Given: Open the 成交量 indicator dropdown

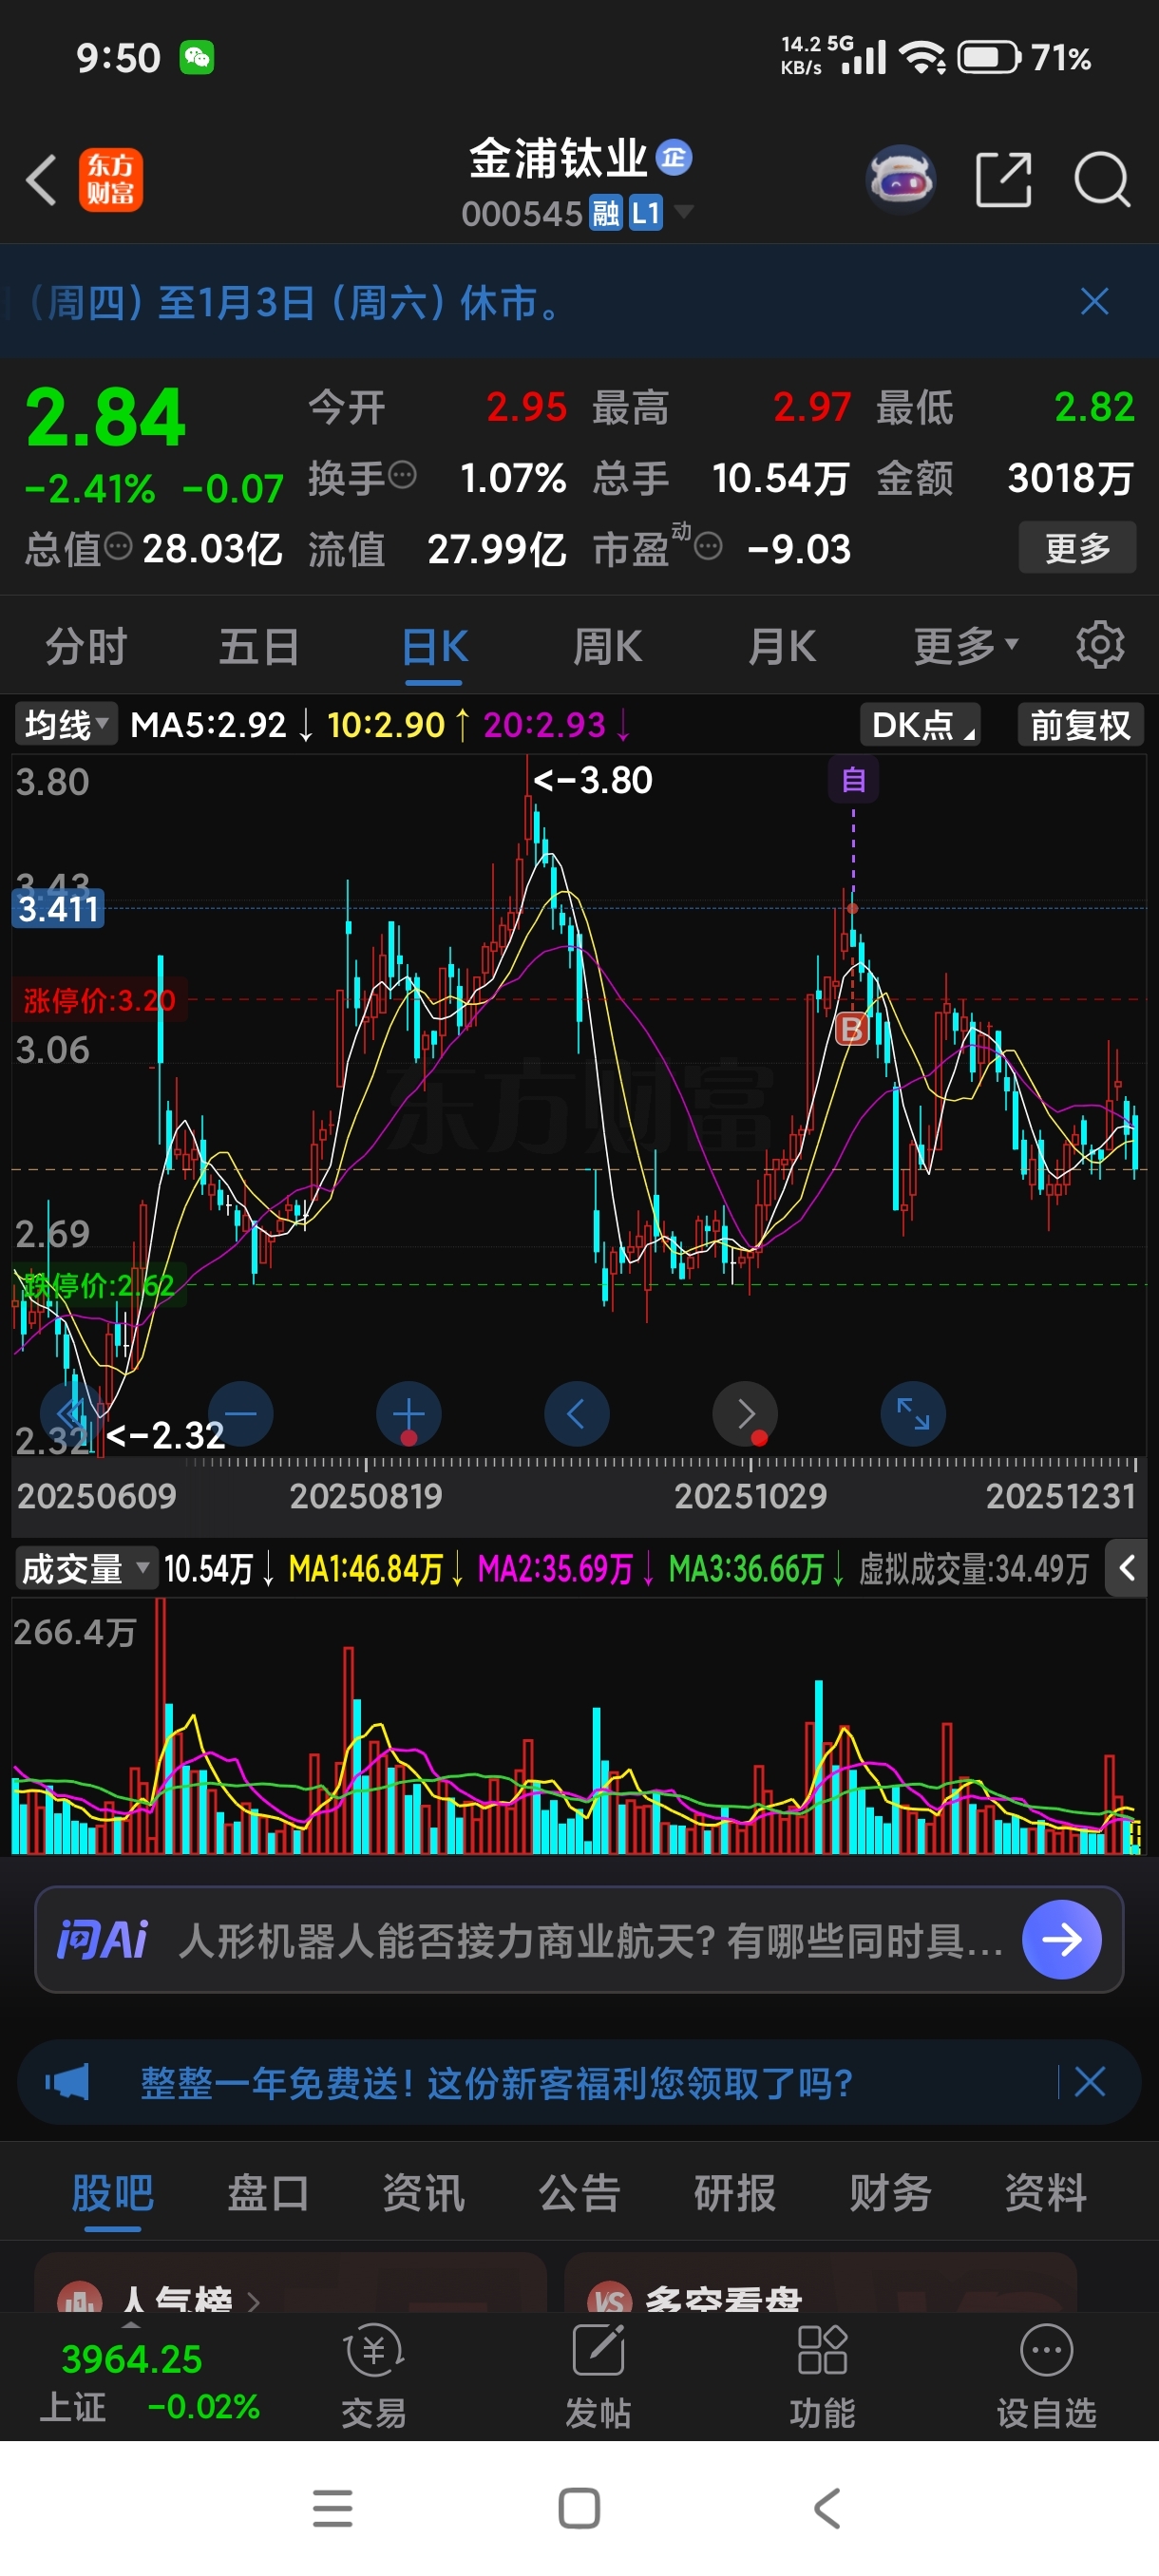Looking at the screenshot, I should click(86, 1568).
